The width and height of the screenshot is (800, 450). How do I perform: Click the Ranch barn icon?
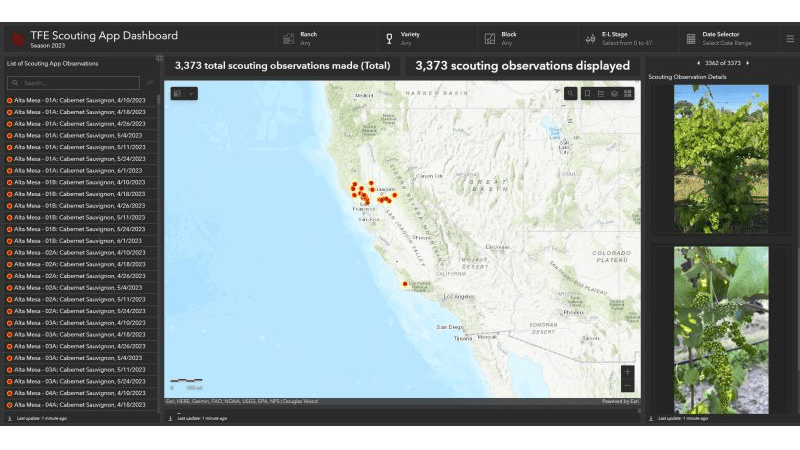tap(289, 39)
